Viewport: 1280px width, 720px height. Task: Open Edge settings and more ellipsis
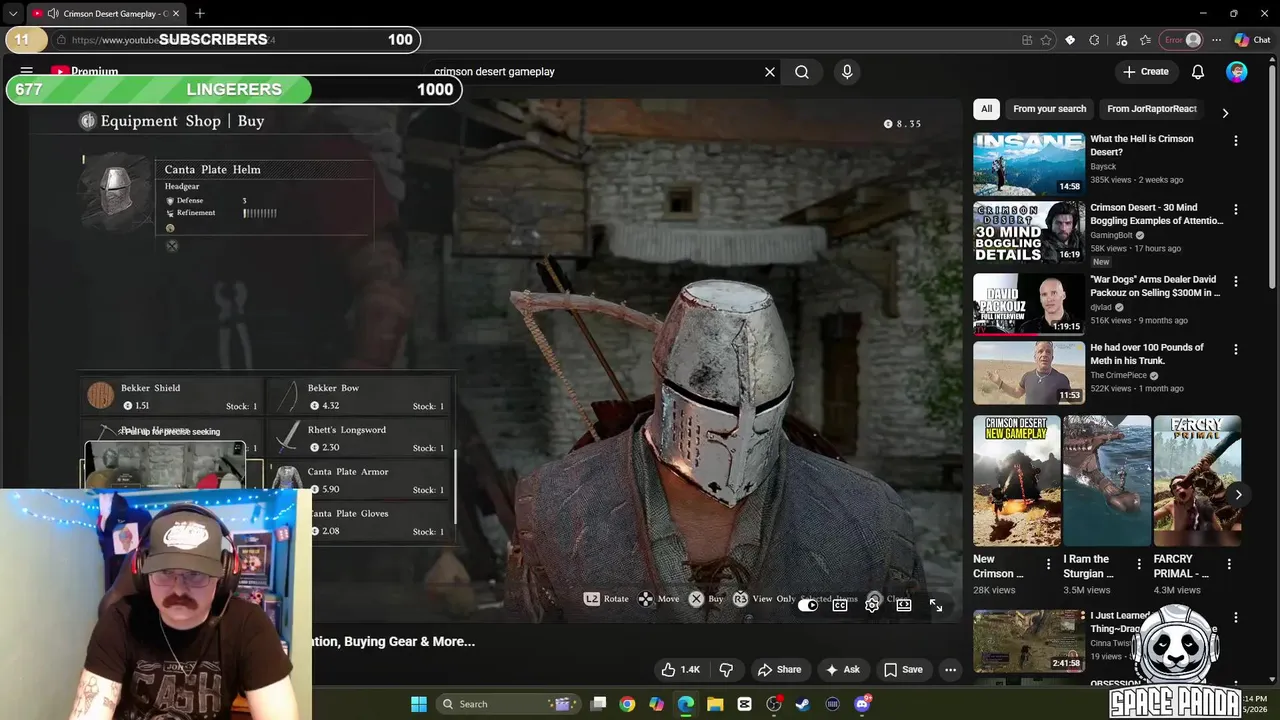pos(1216,40)
